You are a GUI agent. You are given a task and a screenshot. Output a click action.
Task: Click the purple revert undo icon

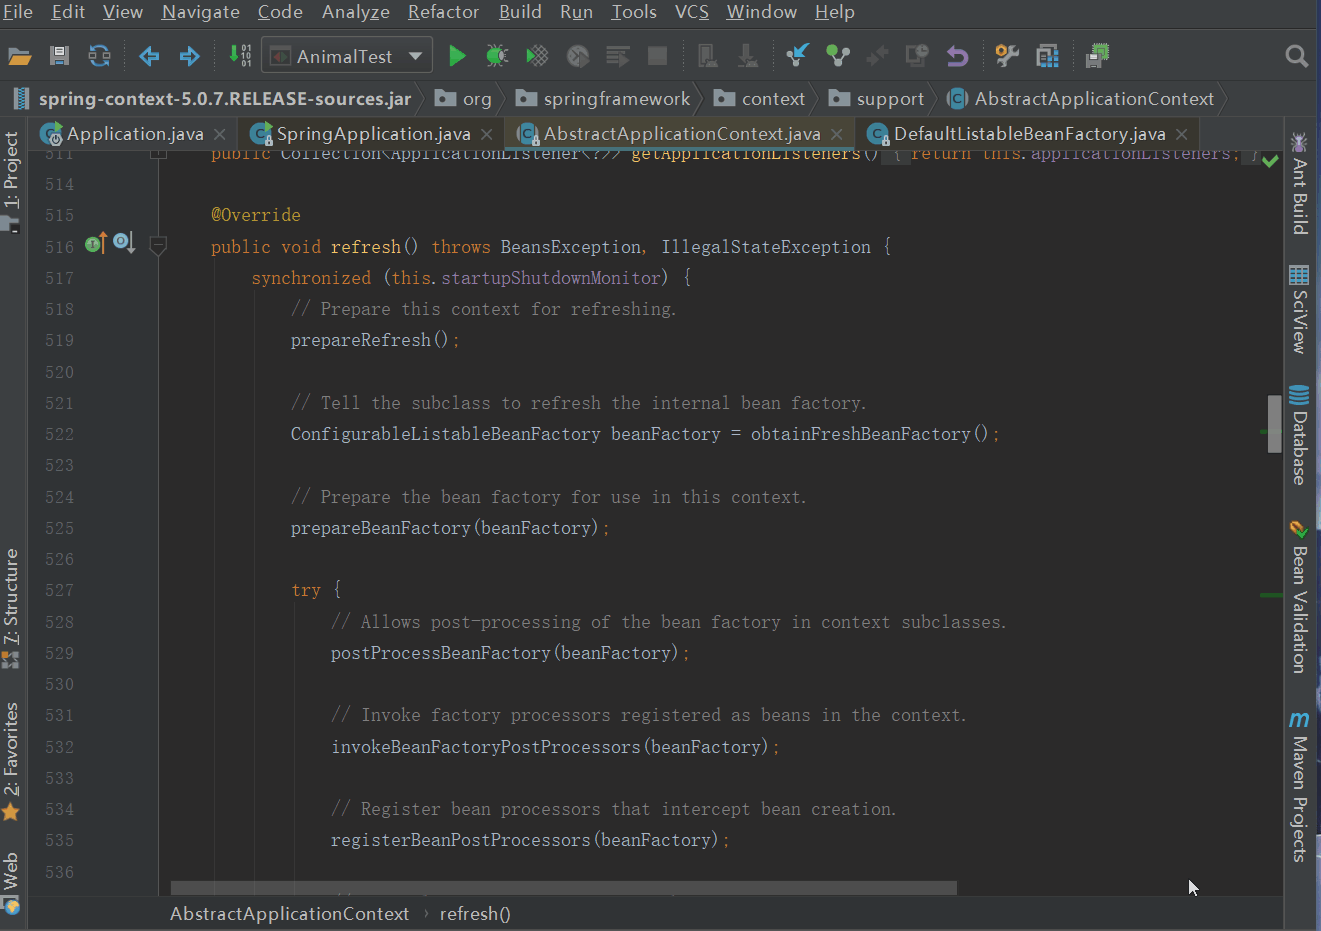pyautogui.click(x=957, y=56)
